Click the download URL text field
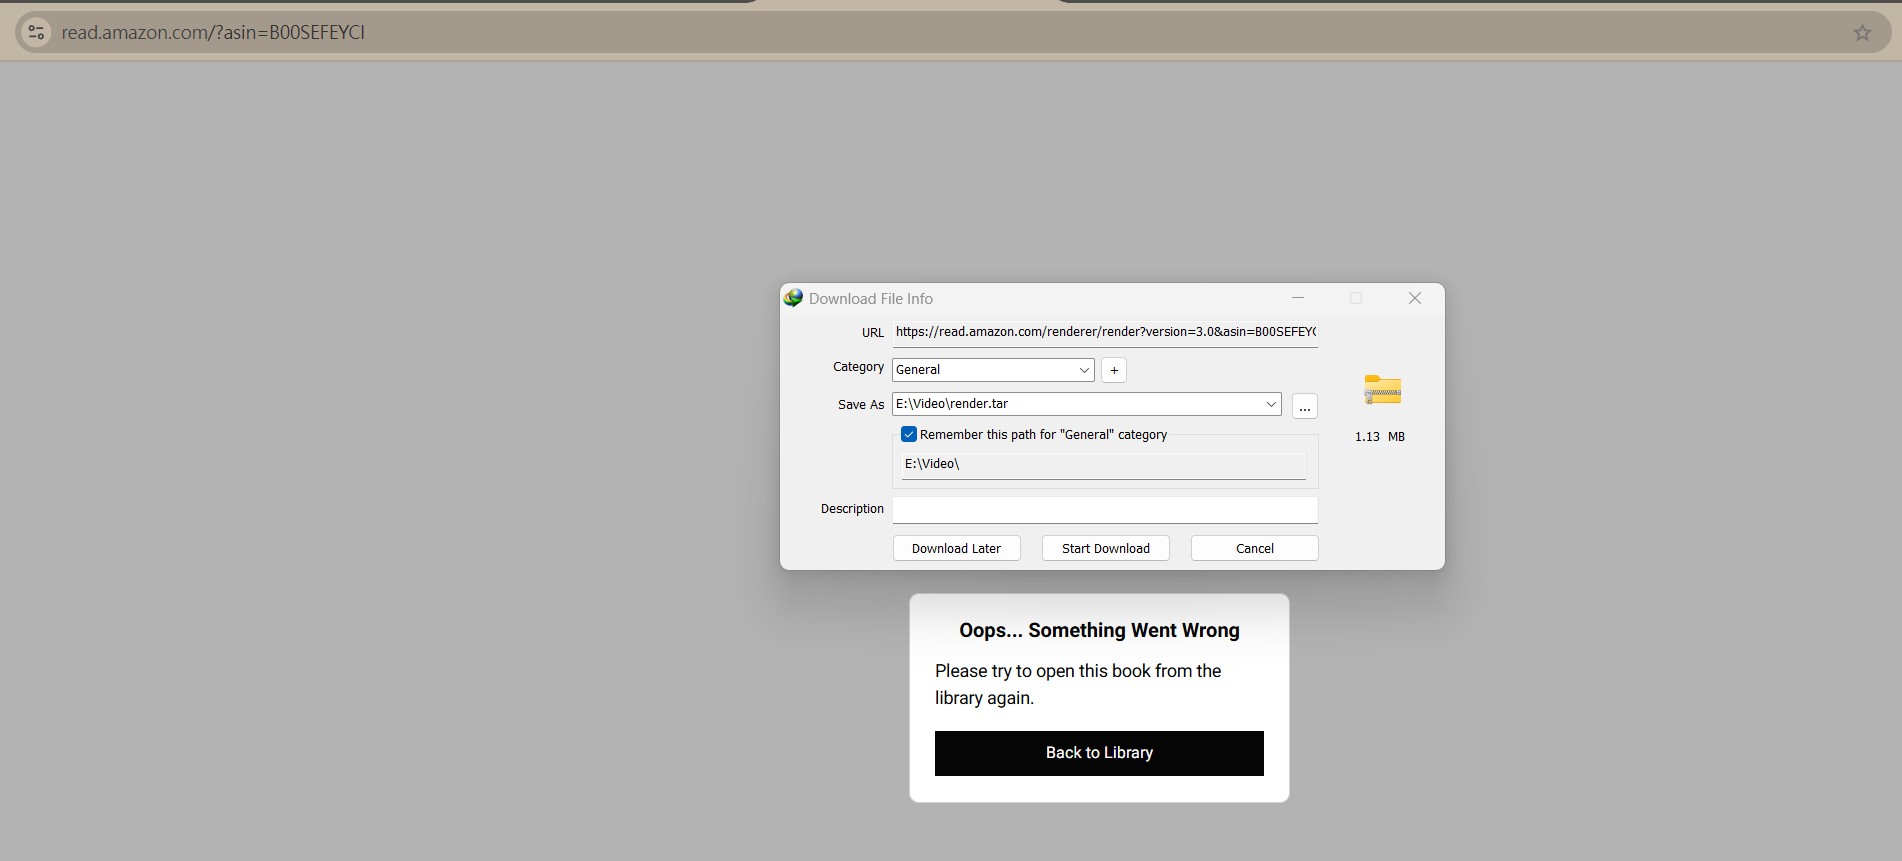The image size is (1902, 861). pos(1104,332)
